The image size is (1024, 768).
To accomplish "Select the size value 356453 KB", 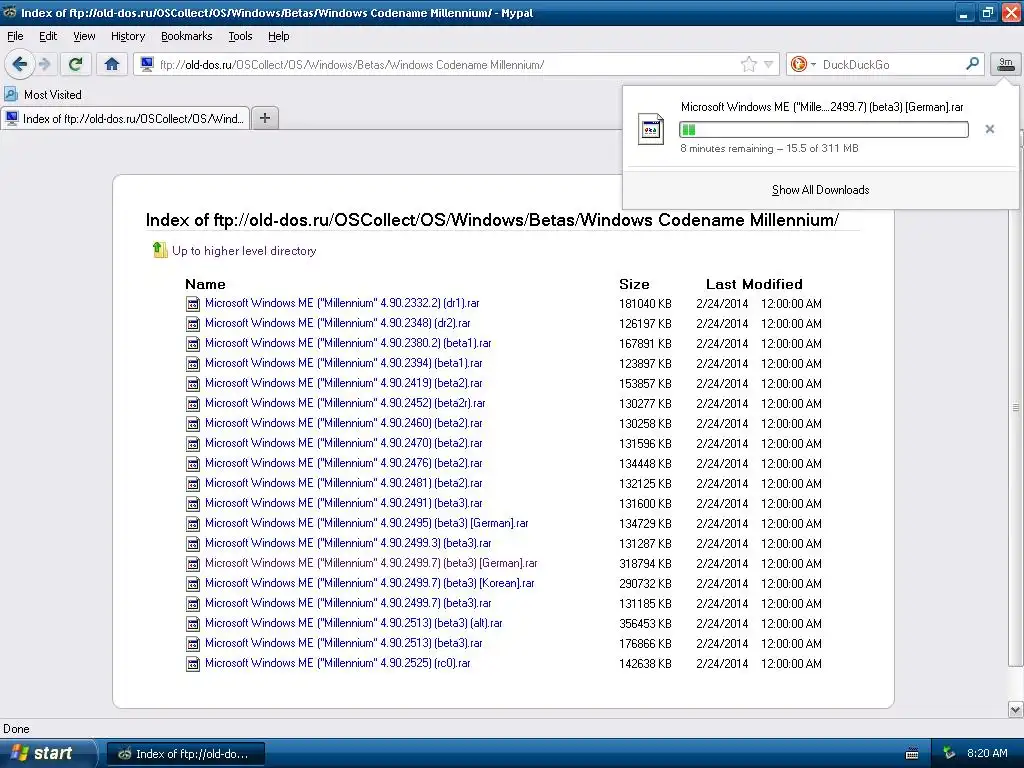I will coord(645,624).
